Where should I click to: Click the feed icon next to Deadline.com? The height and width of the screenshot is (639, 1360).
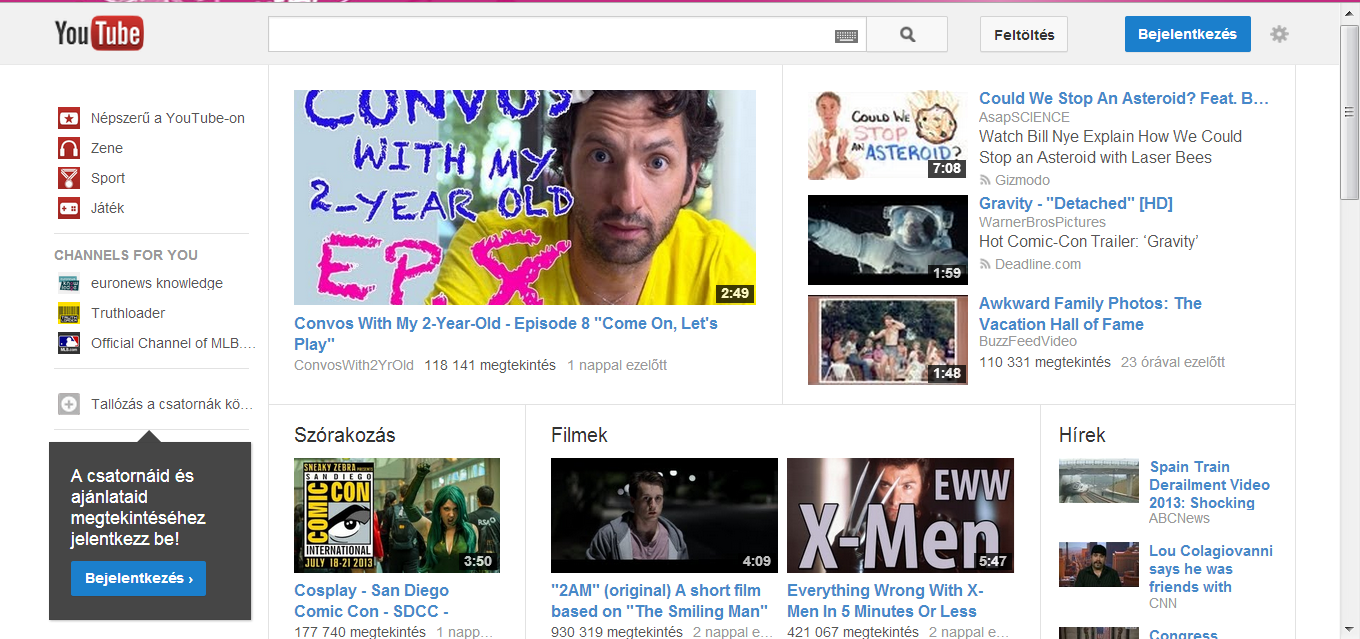tap(985, 265)
